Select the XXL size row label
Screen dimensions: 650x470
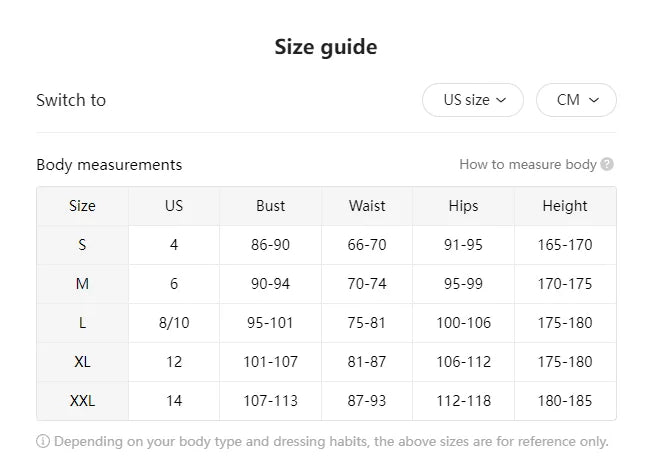[x=82, y=401]
